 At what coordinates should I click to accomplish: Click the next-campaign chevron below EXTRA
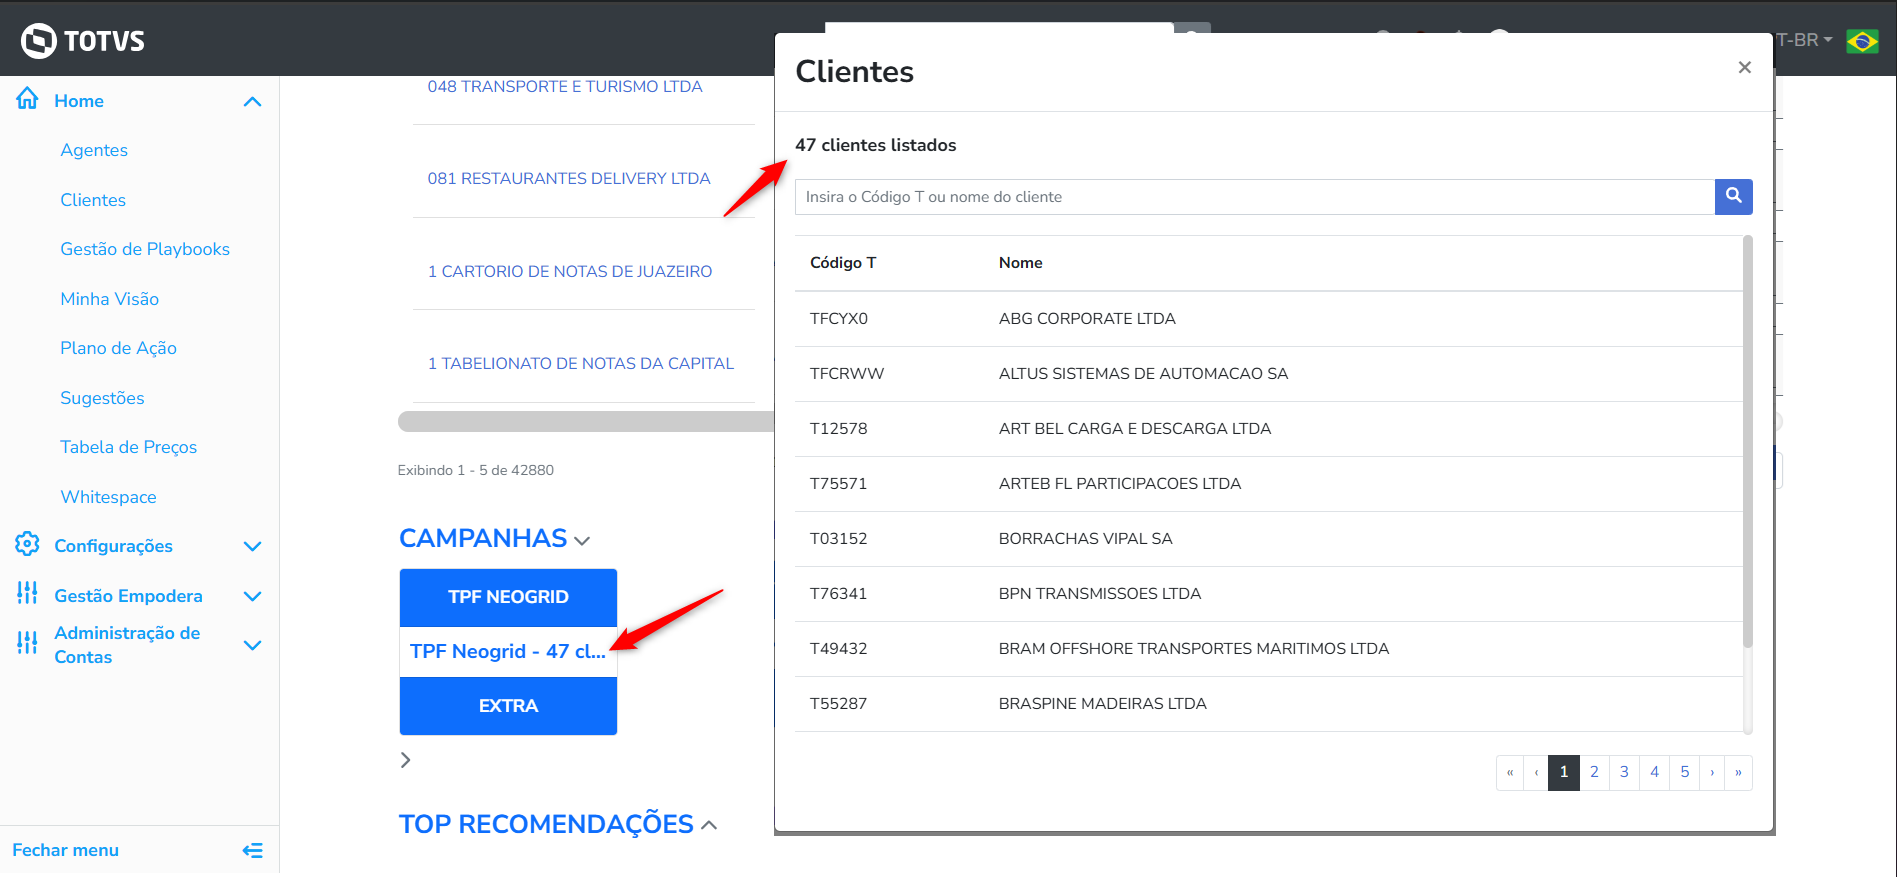pos(405,760)
